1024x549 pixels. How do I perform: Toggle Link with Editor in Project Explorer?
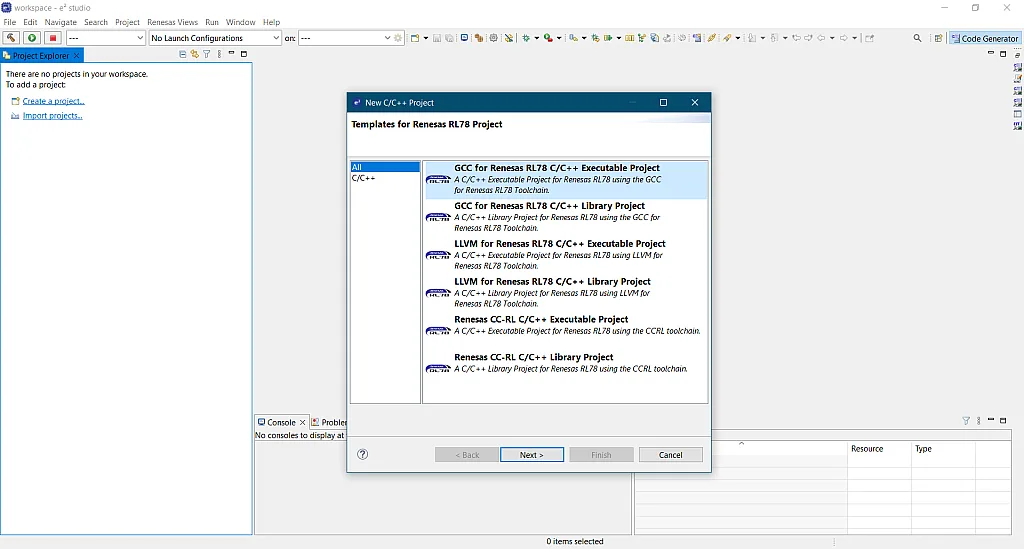tap(194, 55)
